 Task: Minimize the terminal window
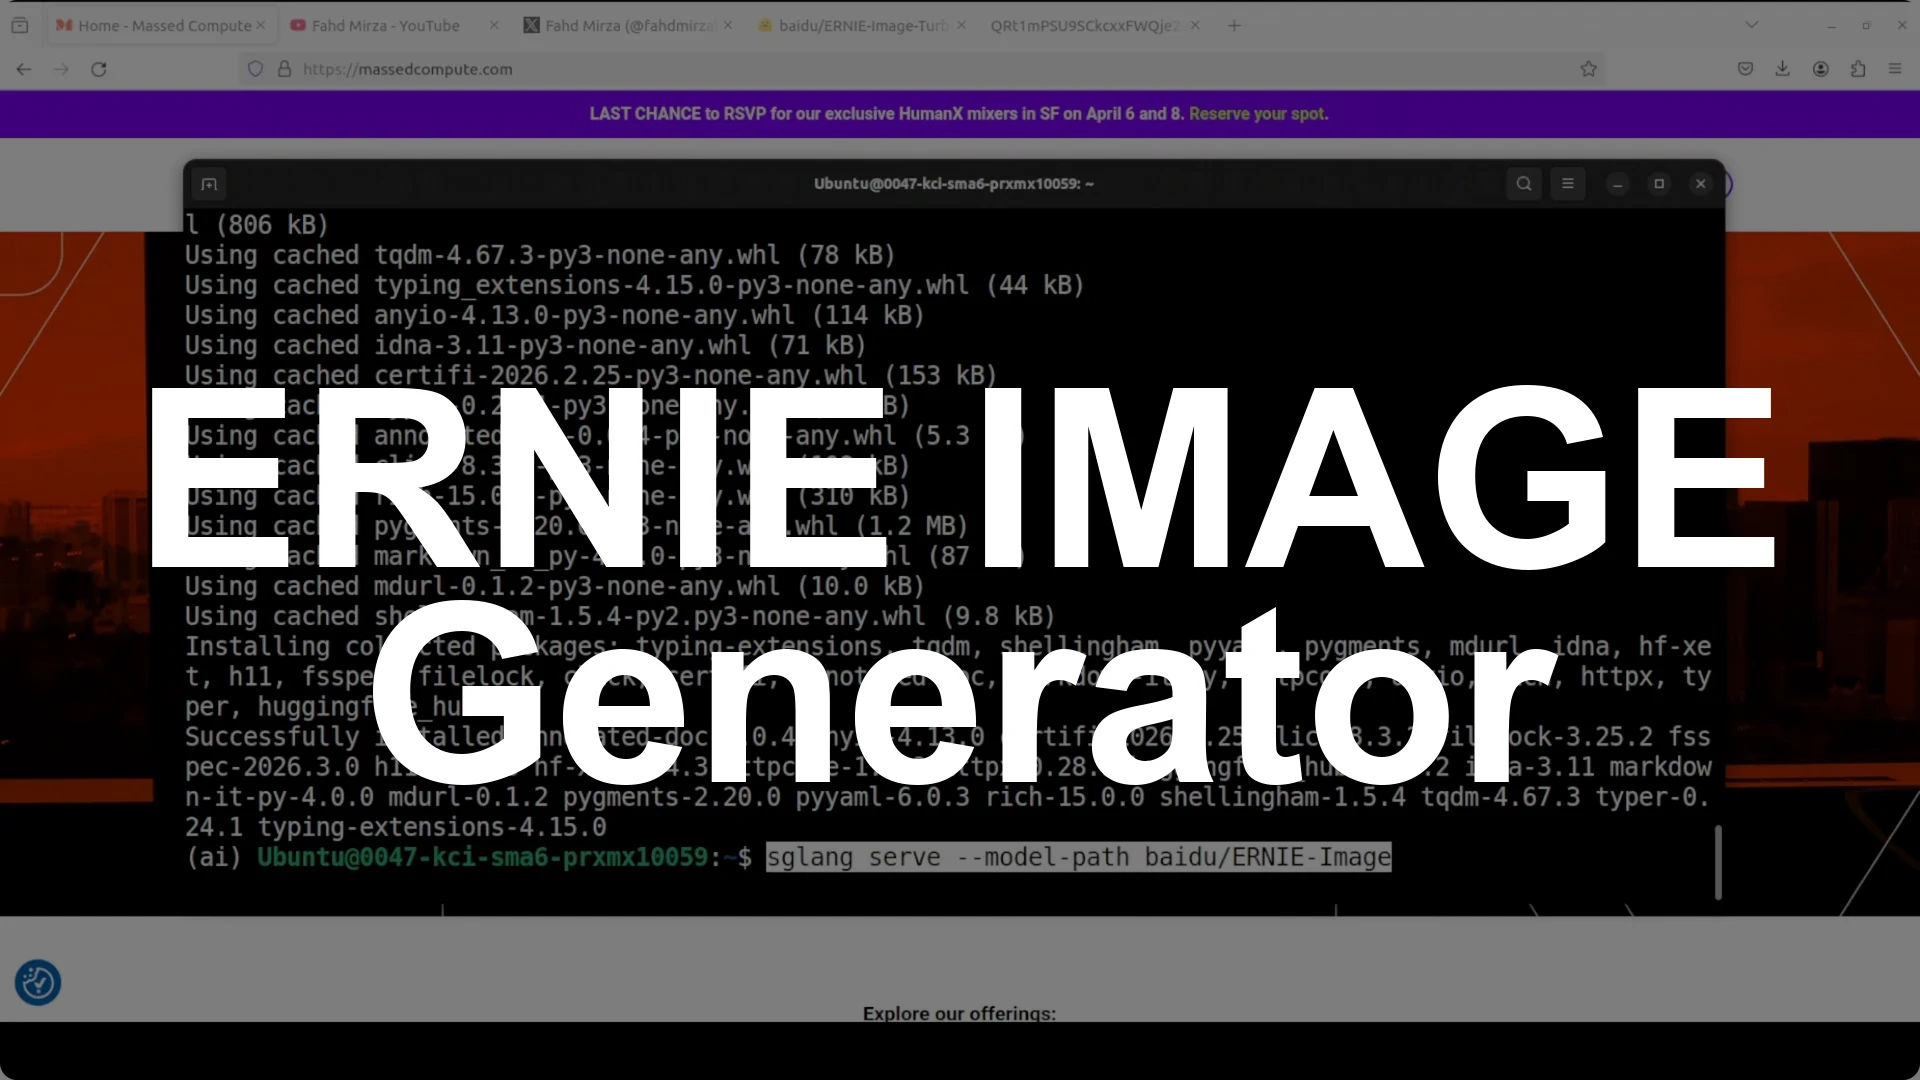pos(1617,184)
